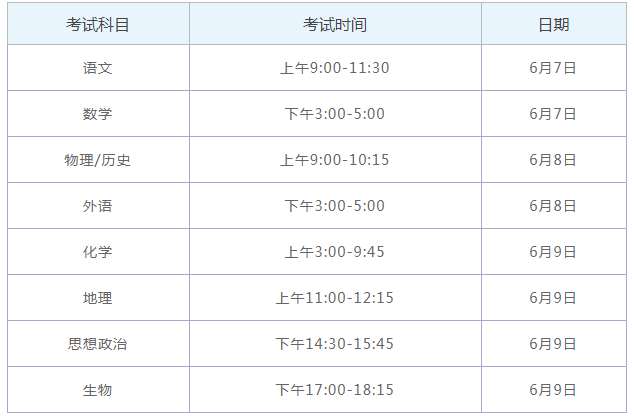Click the 化学 subject cell
Screen dimensions: 634x416
98,252
